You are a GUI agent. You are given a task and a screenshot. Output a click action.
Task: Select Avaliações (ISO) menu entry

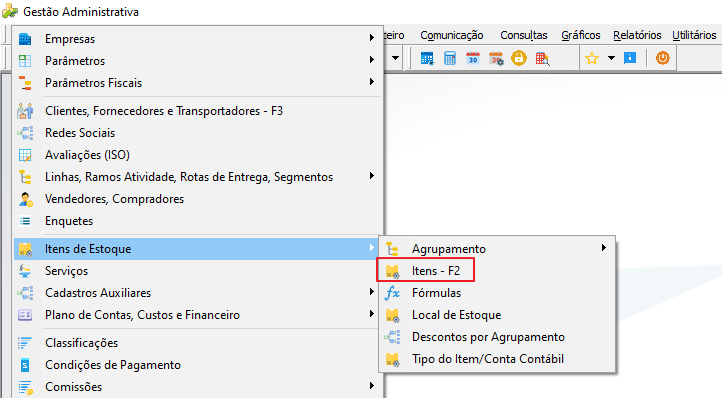point(198,155)
